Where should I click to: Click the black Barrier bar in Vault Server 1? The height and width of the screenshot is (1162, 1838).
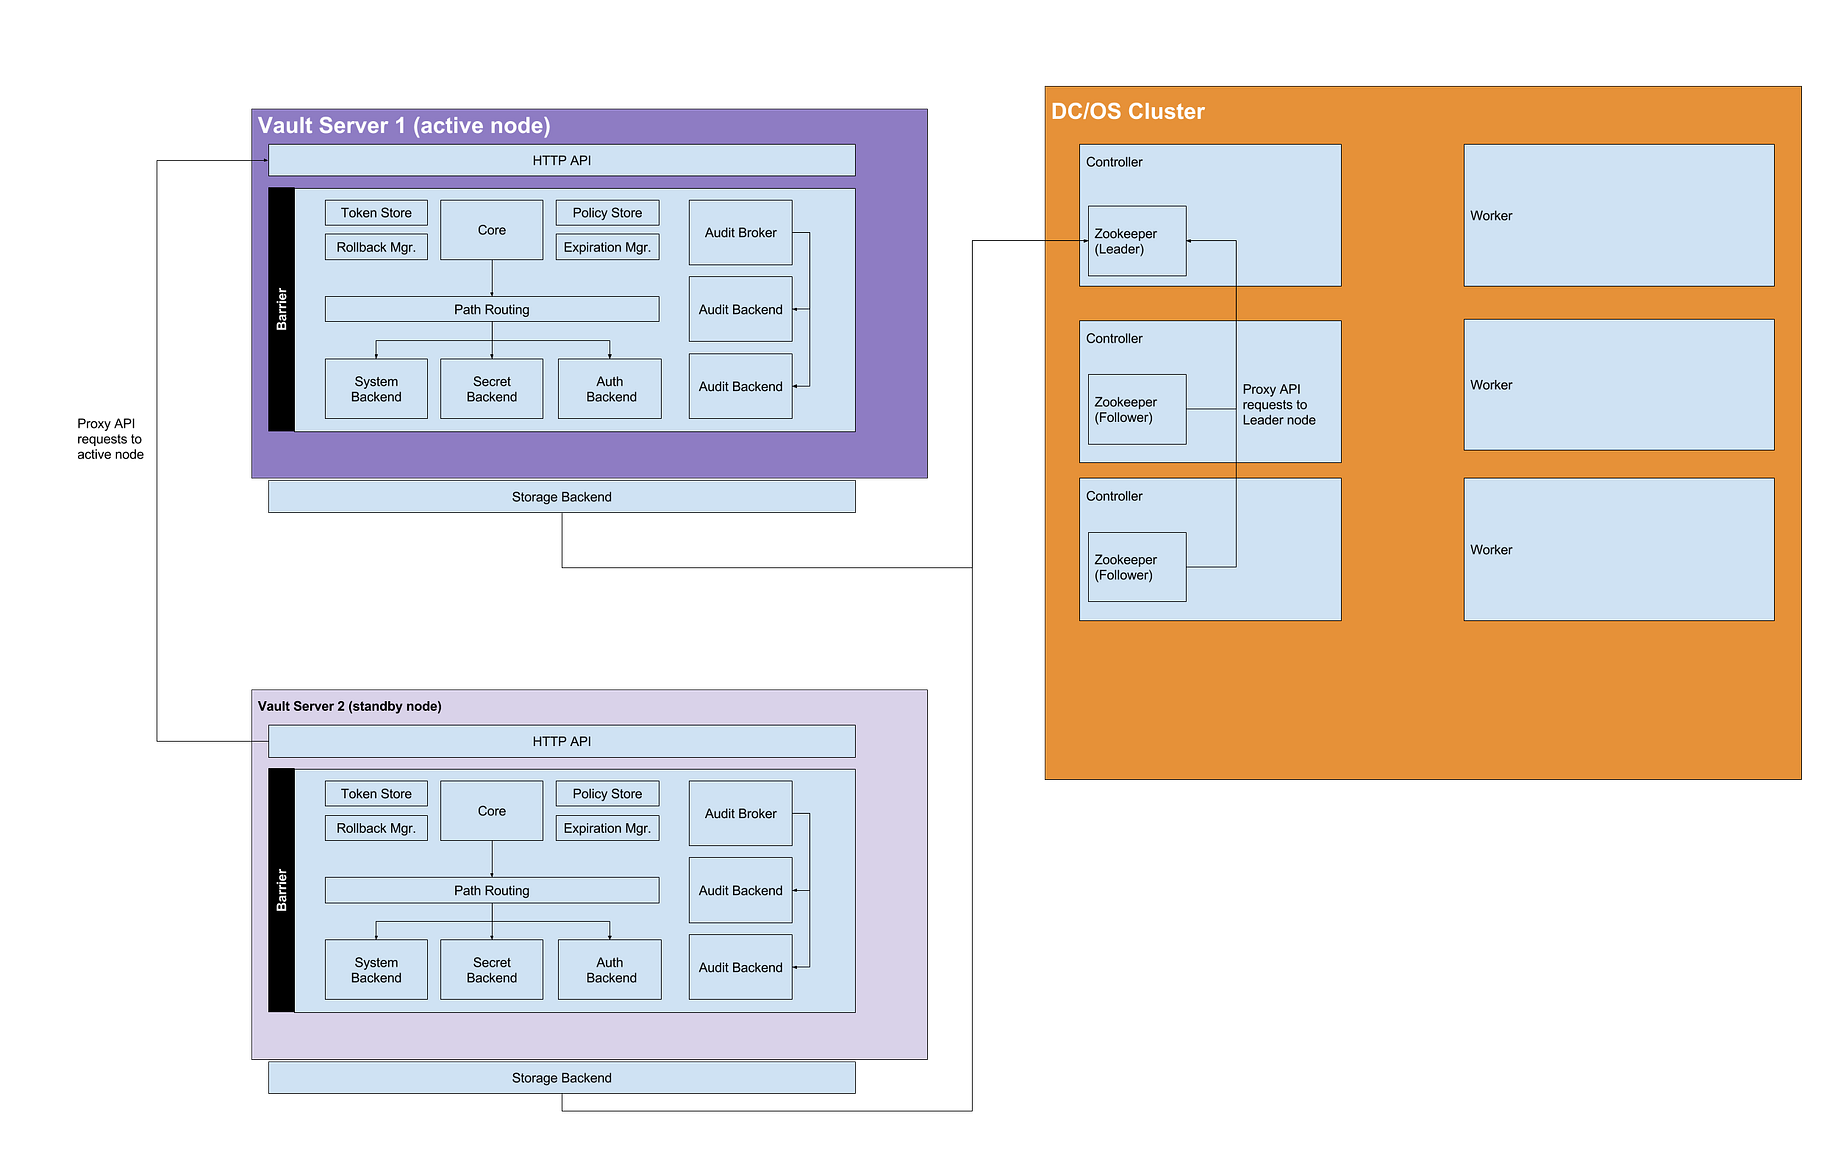[x=282, y=310]
